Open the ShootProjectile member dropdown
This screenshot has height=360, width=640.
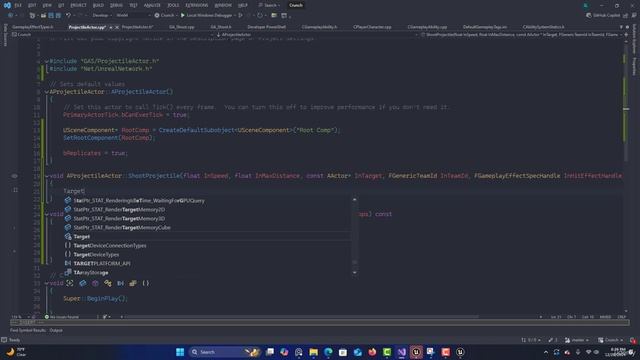pyautogui.click(x=522, y=35)
